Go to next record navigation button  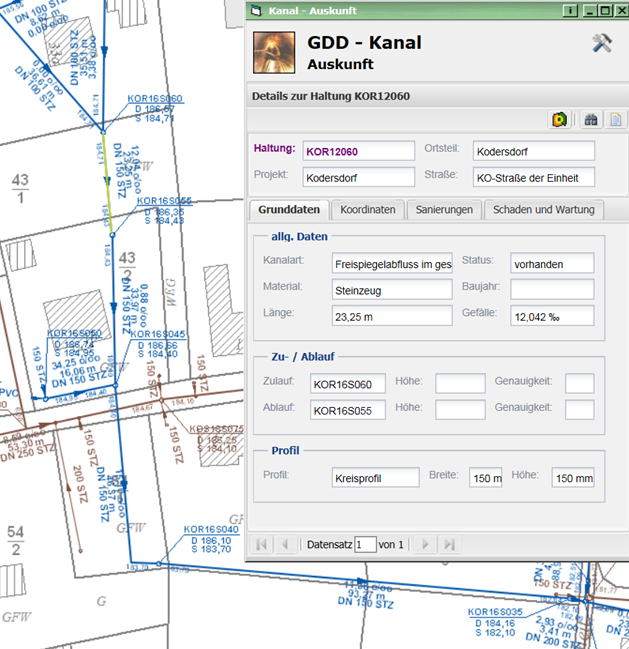tap(425, 544)
